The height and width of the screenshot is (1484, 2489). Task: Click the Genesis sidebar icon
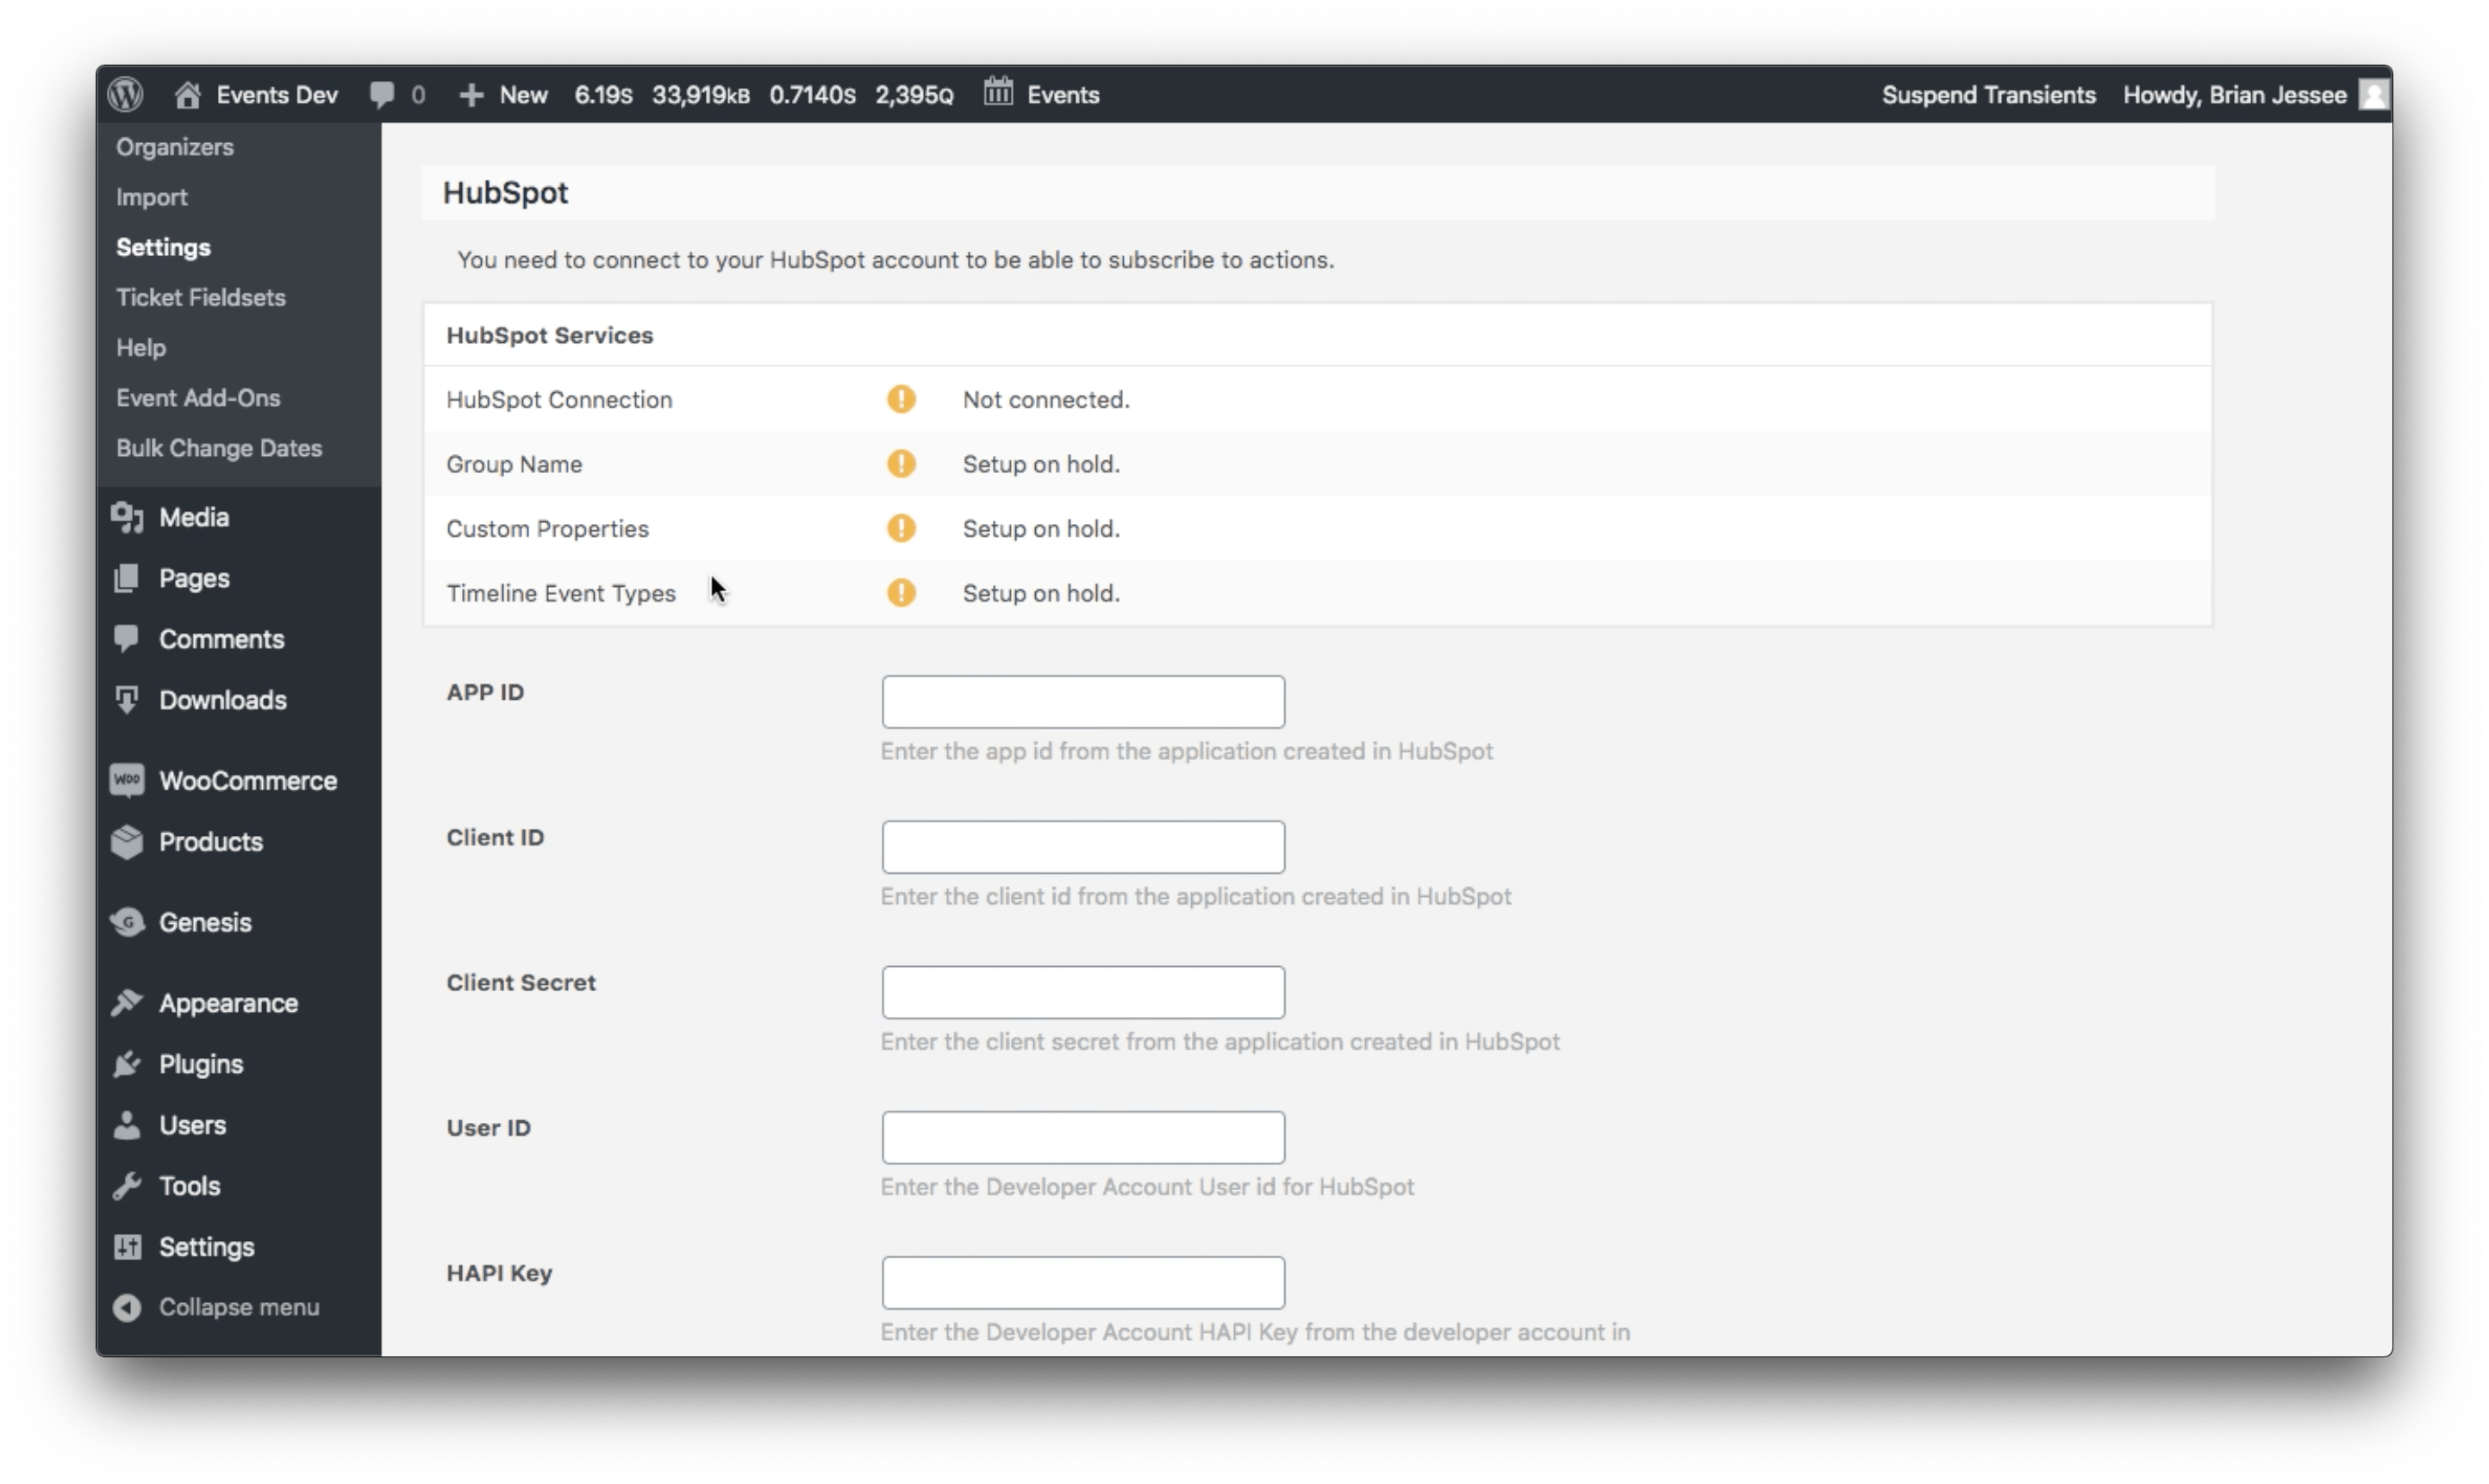[127, 922]
